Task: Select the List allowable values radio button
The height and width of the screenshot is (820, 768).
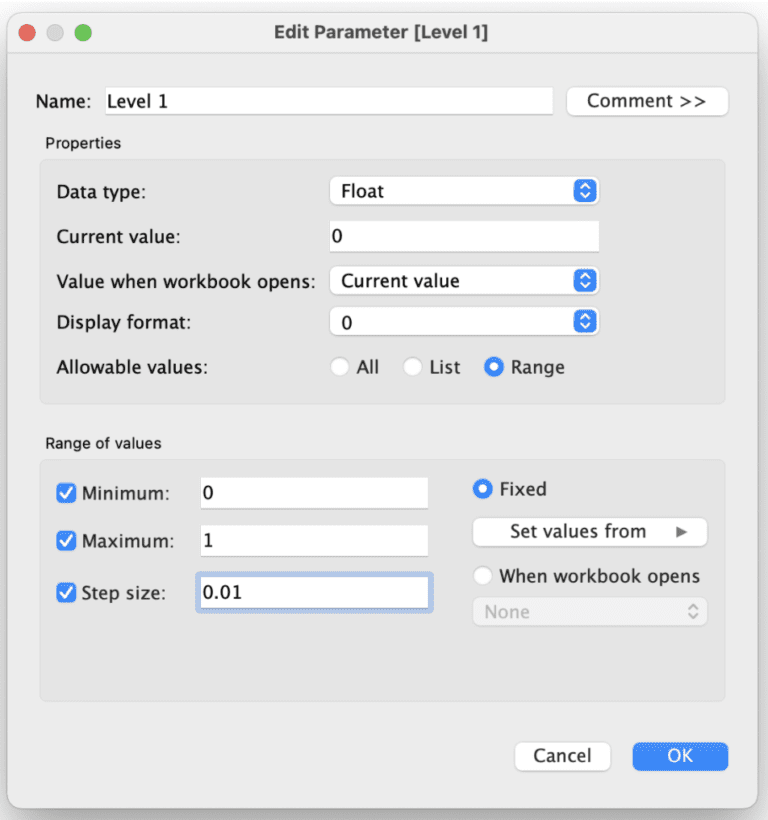Action: click(x=412, y=367)
